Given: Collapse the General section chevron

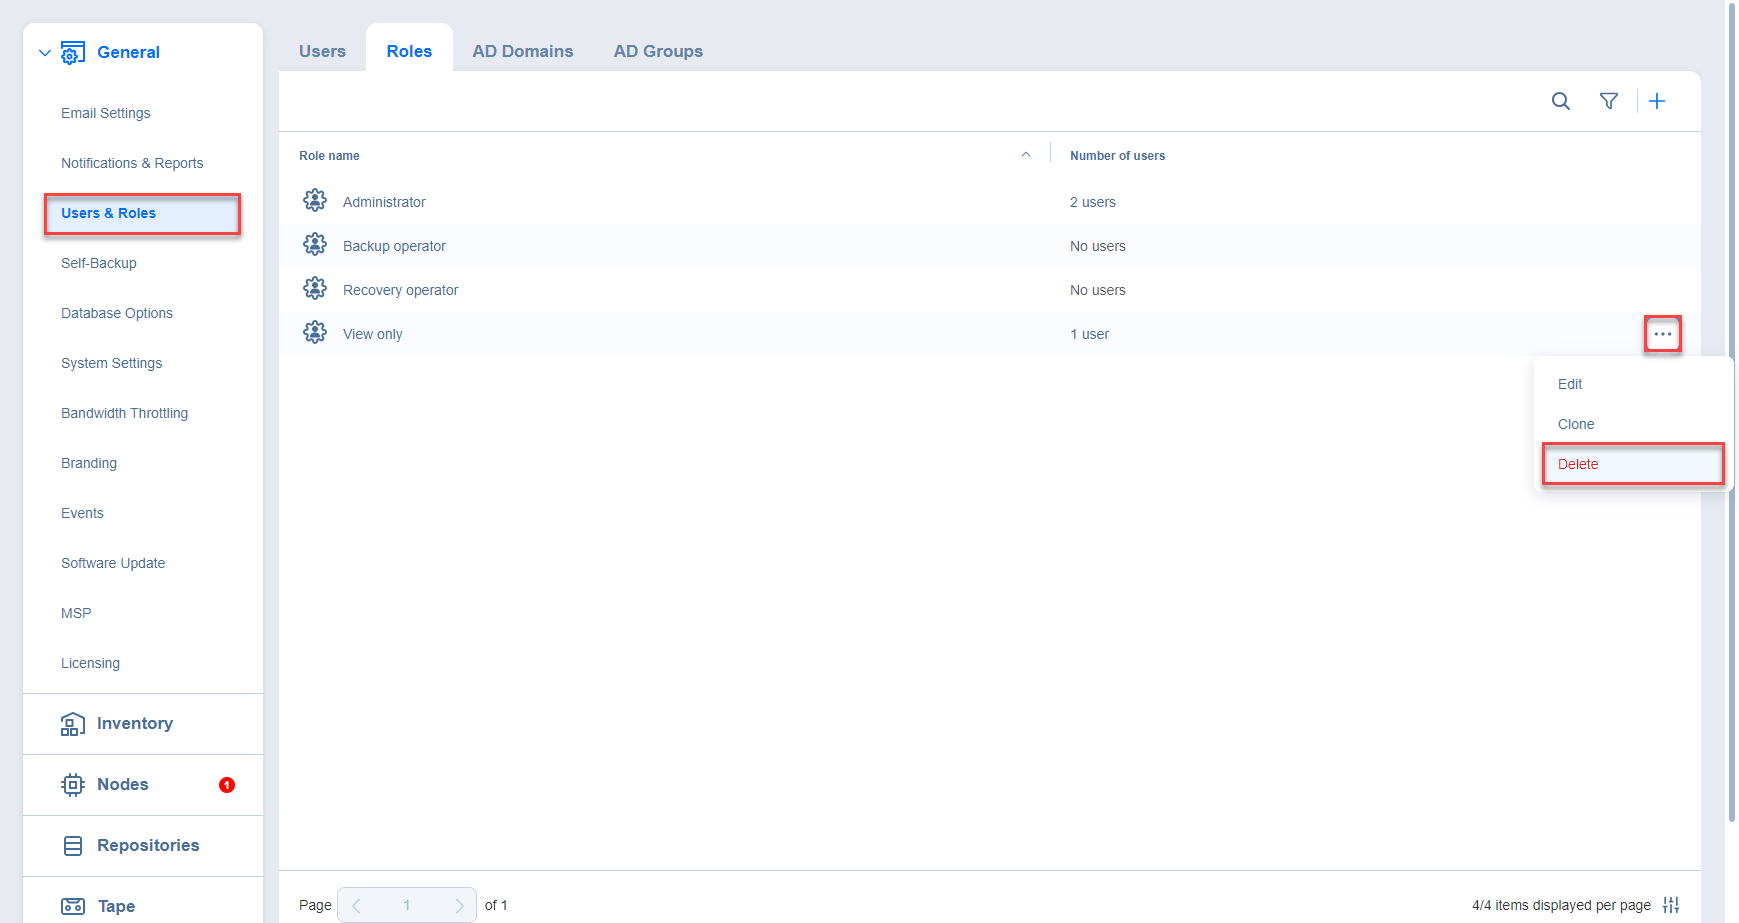Looking at the screenshot, I should coord(45,53).
